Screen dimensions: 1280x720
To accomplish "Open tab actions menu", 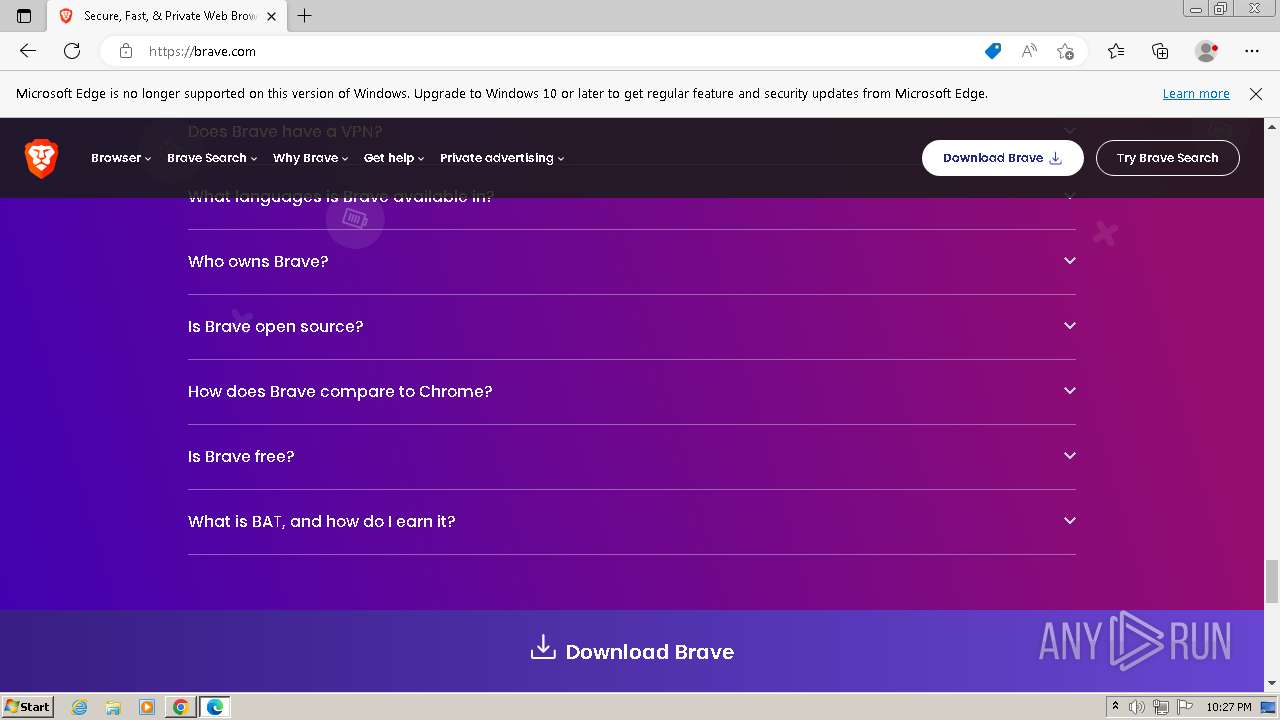I will coord(24,16).
